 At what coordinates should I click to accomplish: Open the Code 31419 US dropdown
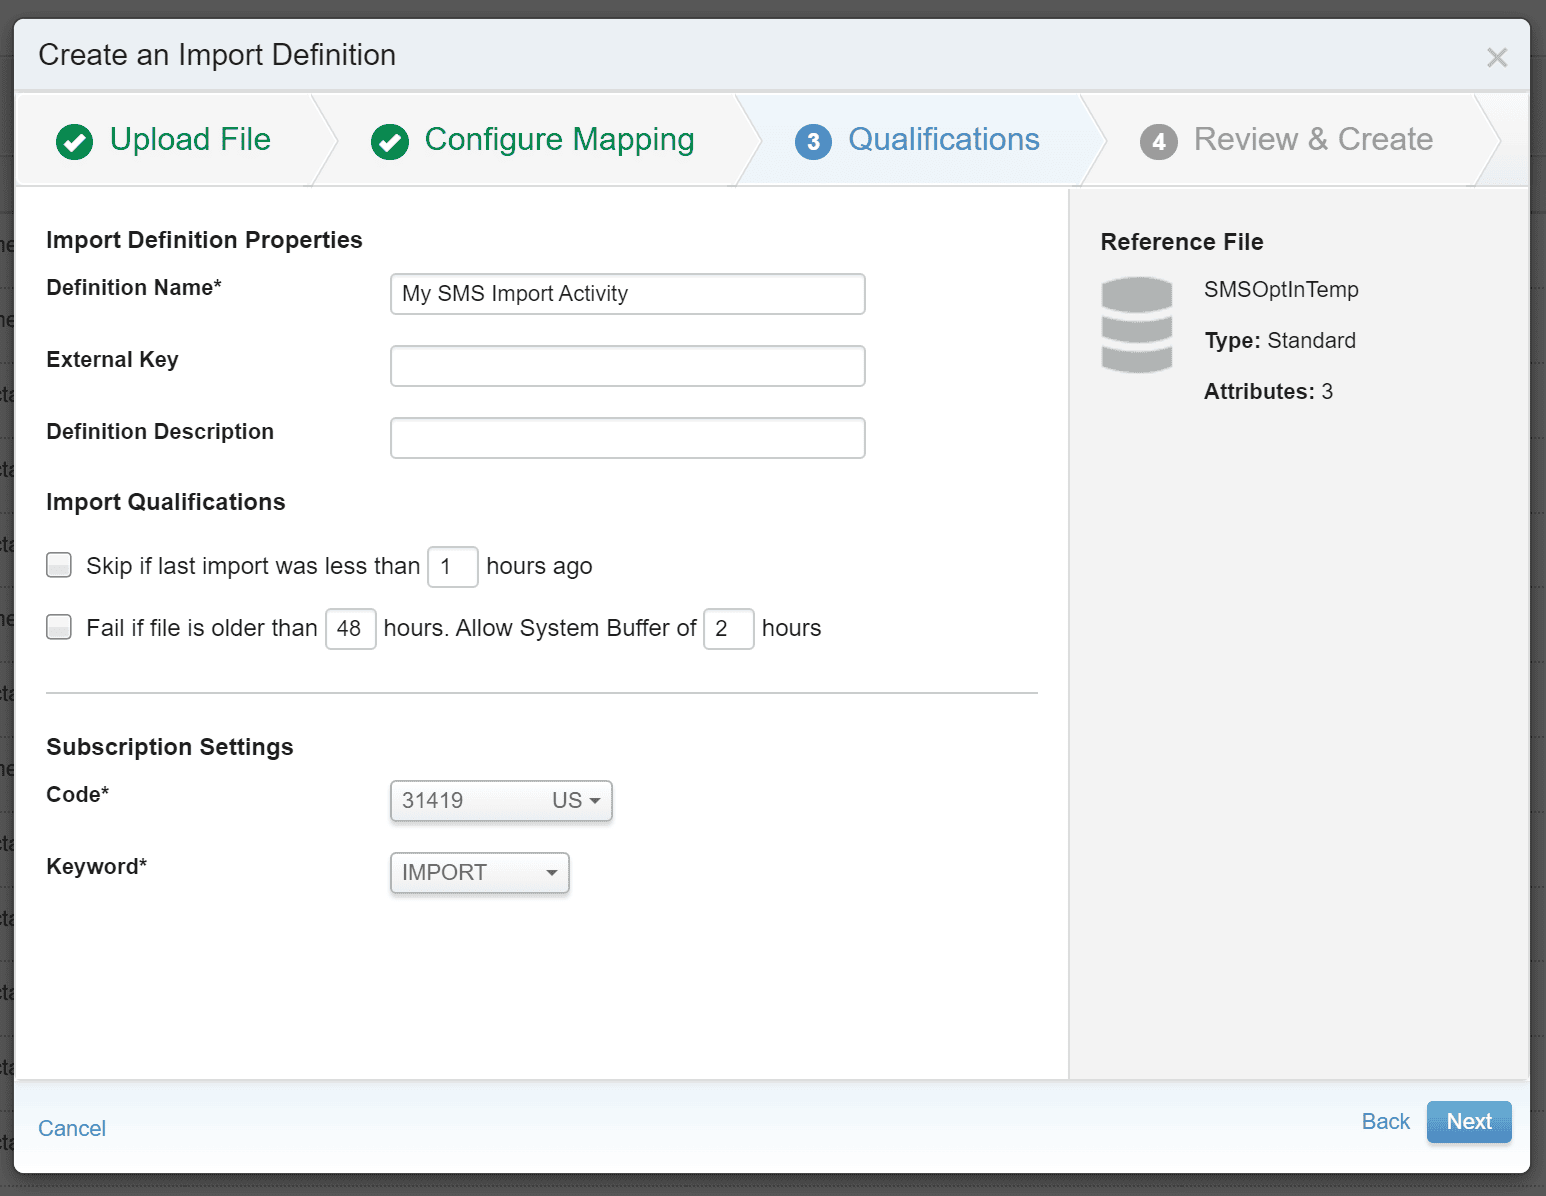click(501, 801)
